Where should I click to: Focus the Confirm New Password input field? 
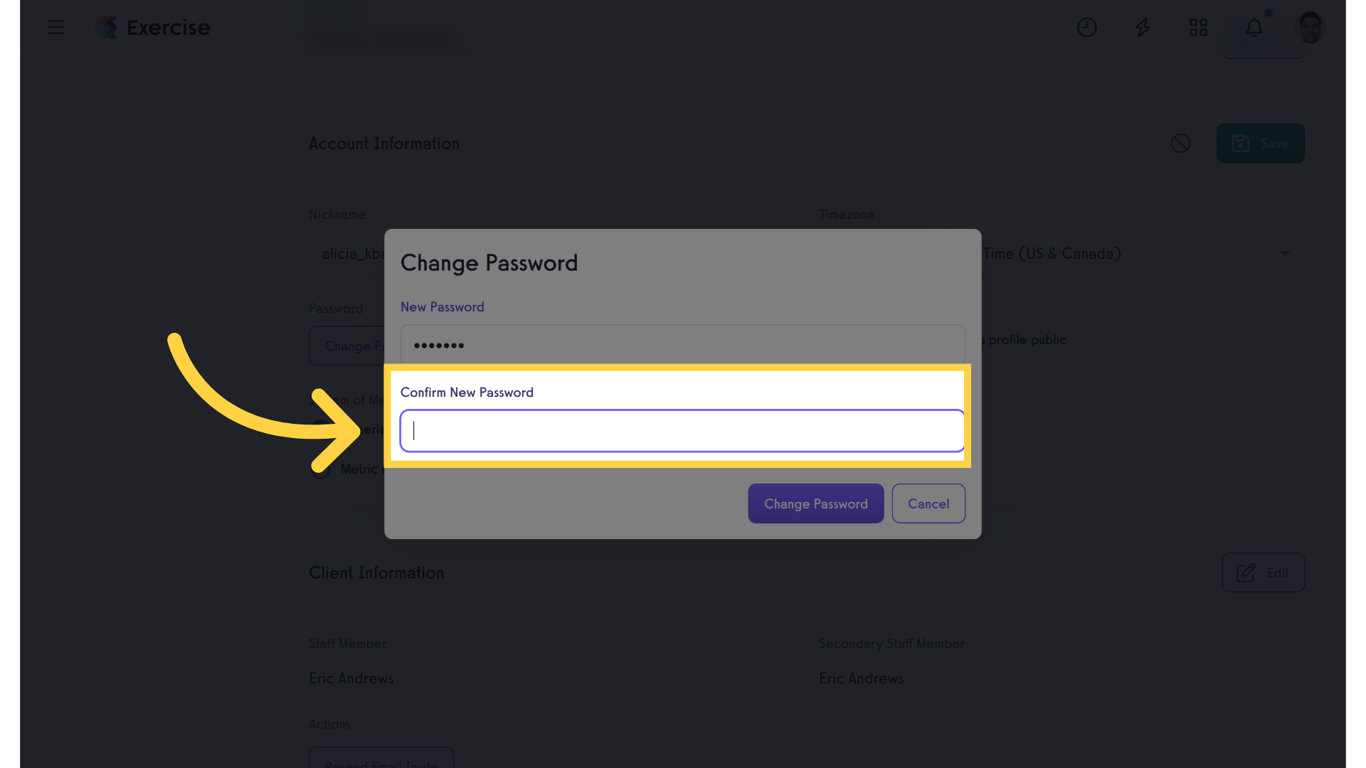point(682,430)
